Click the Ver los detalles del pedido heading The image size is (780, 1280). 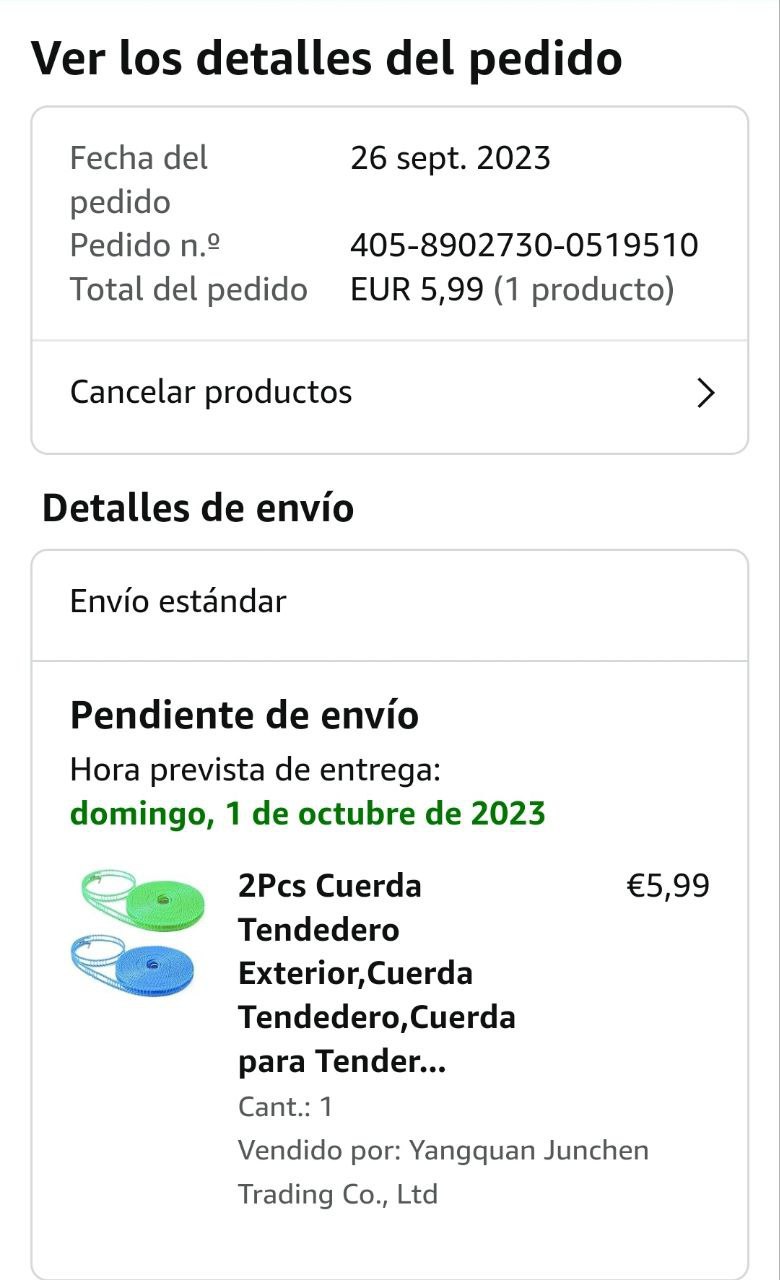pos(326,59)
